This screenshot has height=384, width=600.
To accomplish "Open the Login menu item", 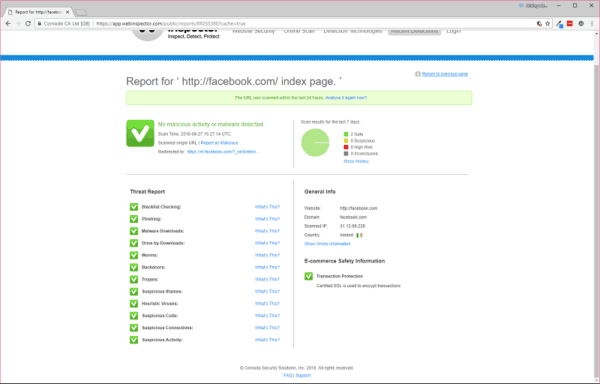I will point(453,31).
